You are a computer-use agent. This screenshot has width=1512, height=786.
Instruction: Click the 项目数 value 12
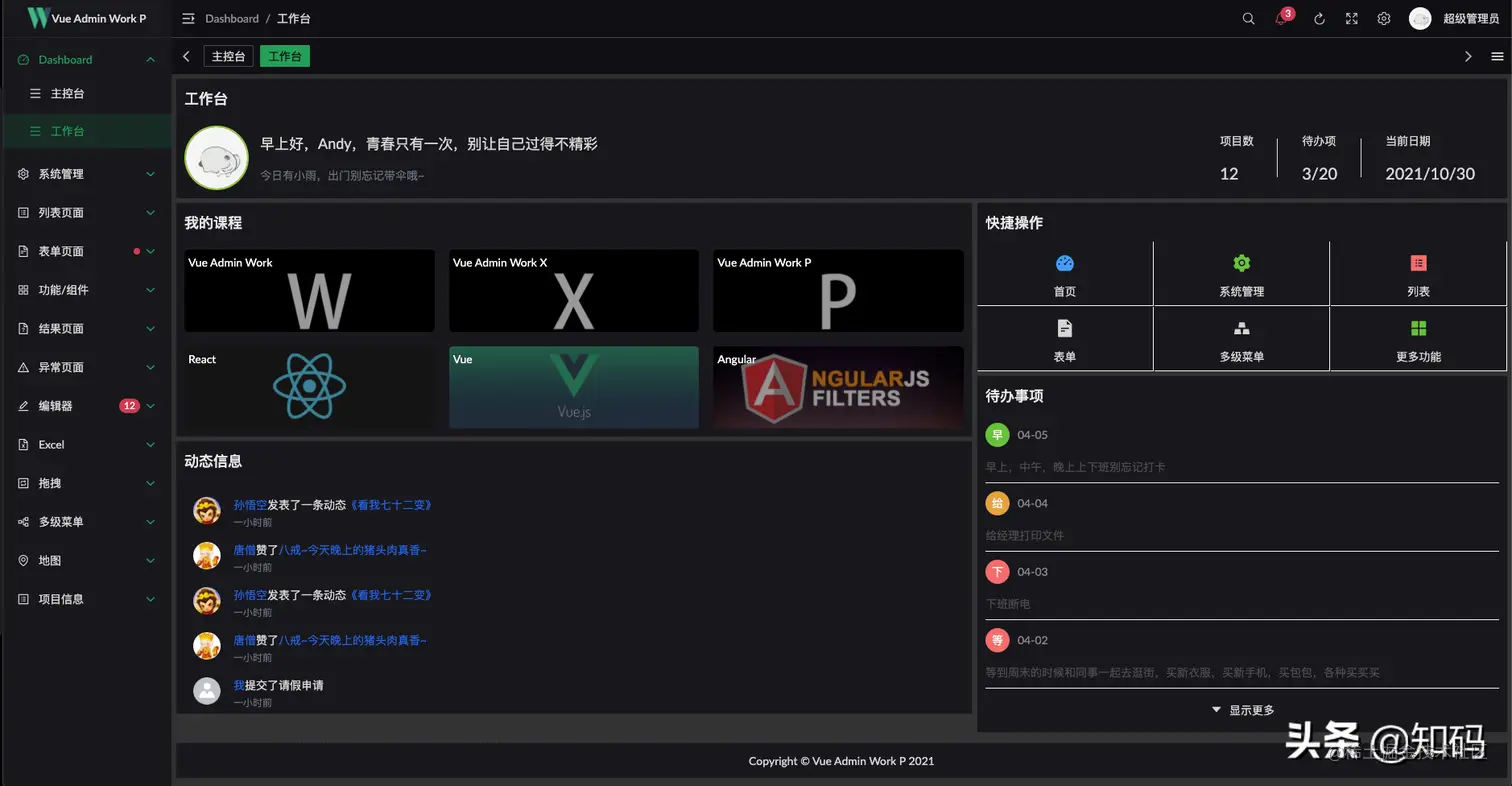point(1229,174)
